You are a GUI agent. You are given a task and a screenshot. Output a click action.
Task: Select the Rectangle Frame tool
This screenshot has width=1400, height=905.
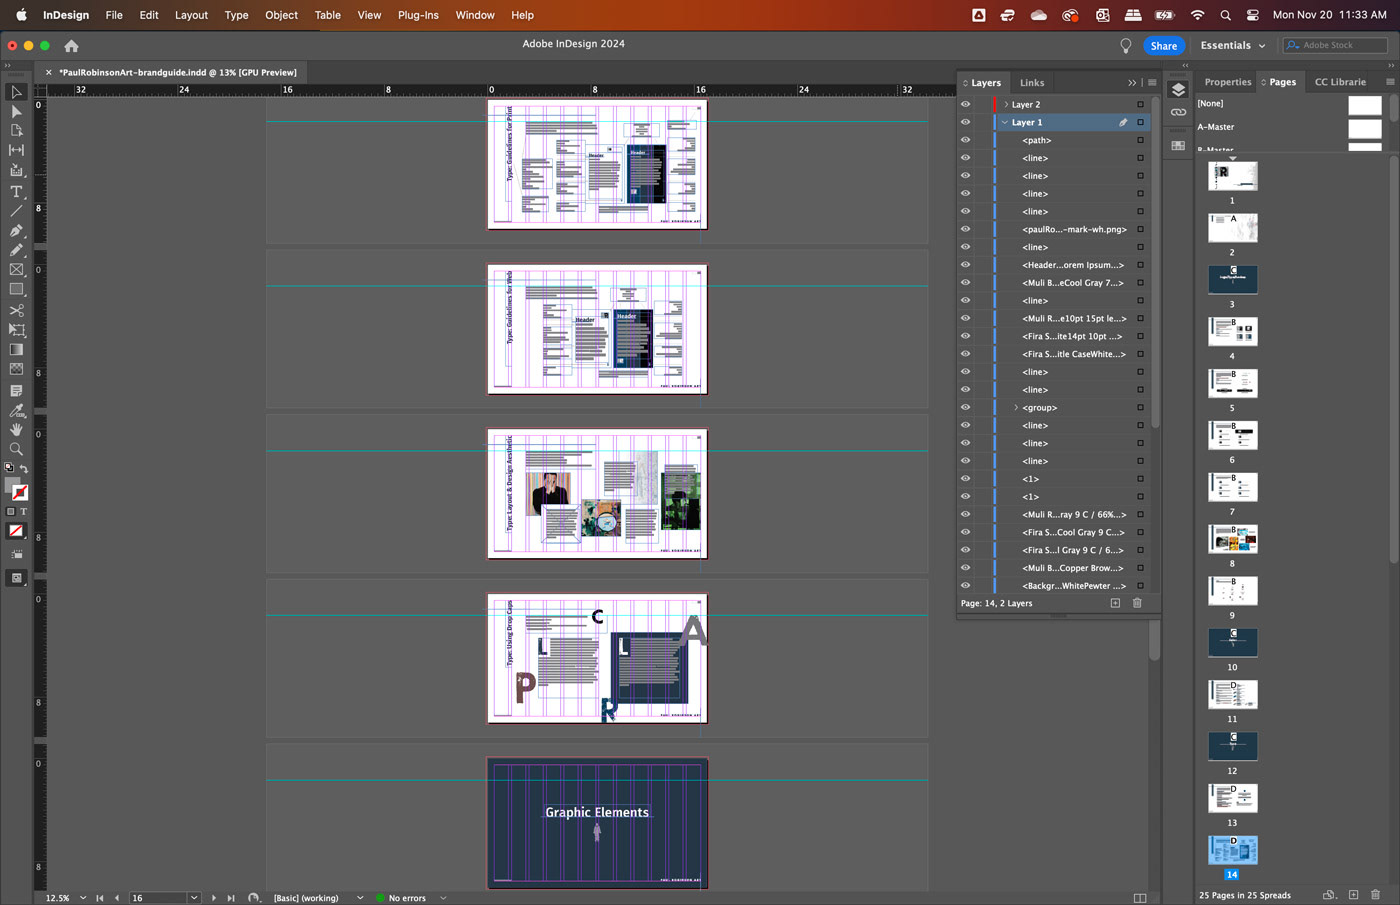16,270
